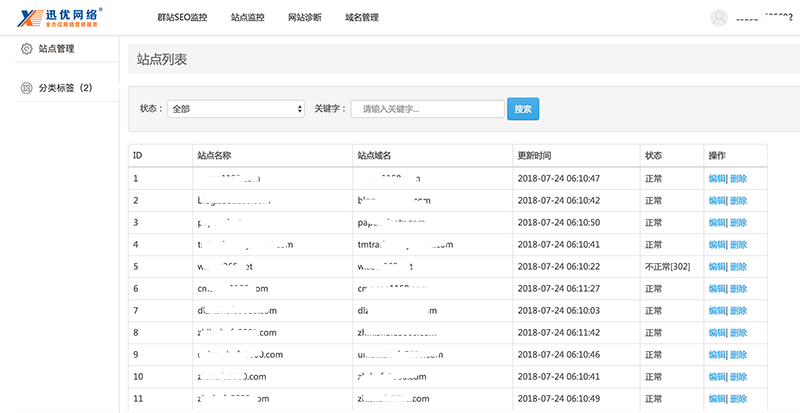This screenshot has width=800, height=413.
Task: Click 编辑 for site ID 11
Action: pos(716,398)
